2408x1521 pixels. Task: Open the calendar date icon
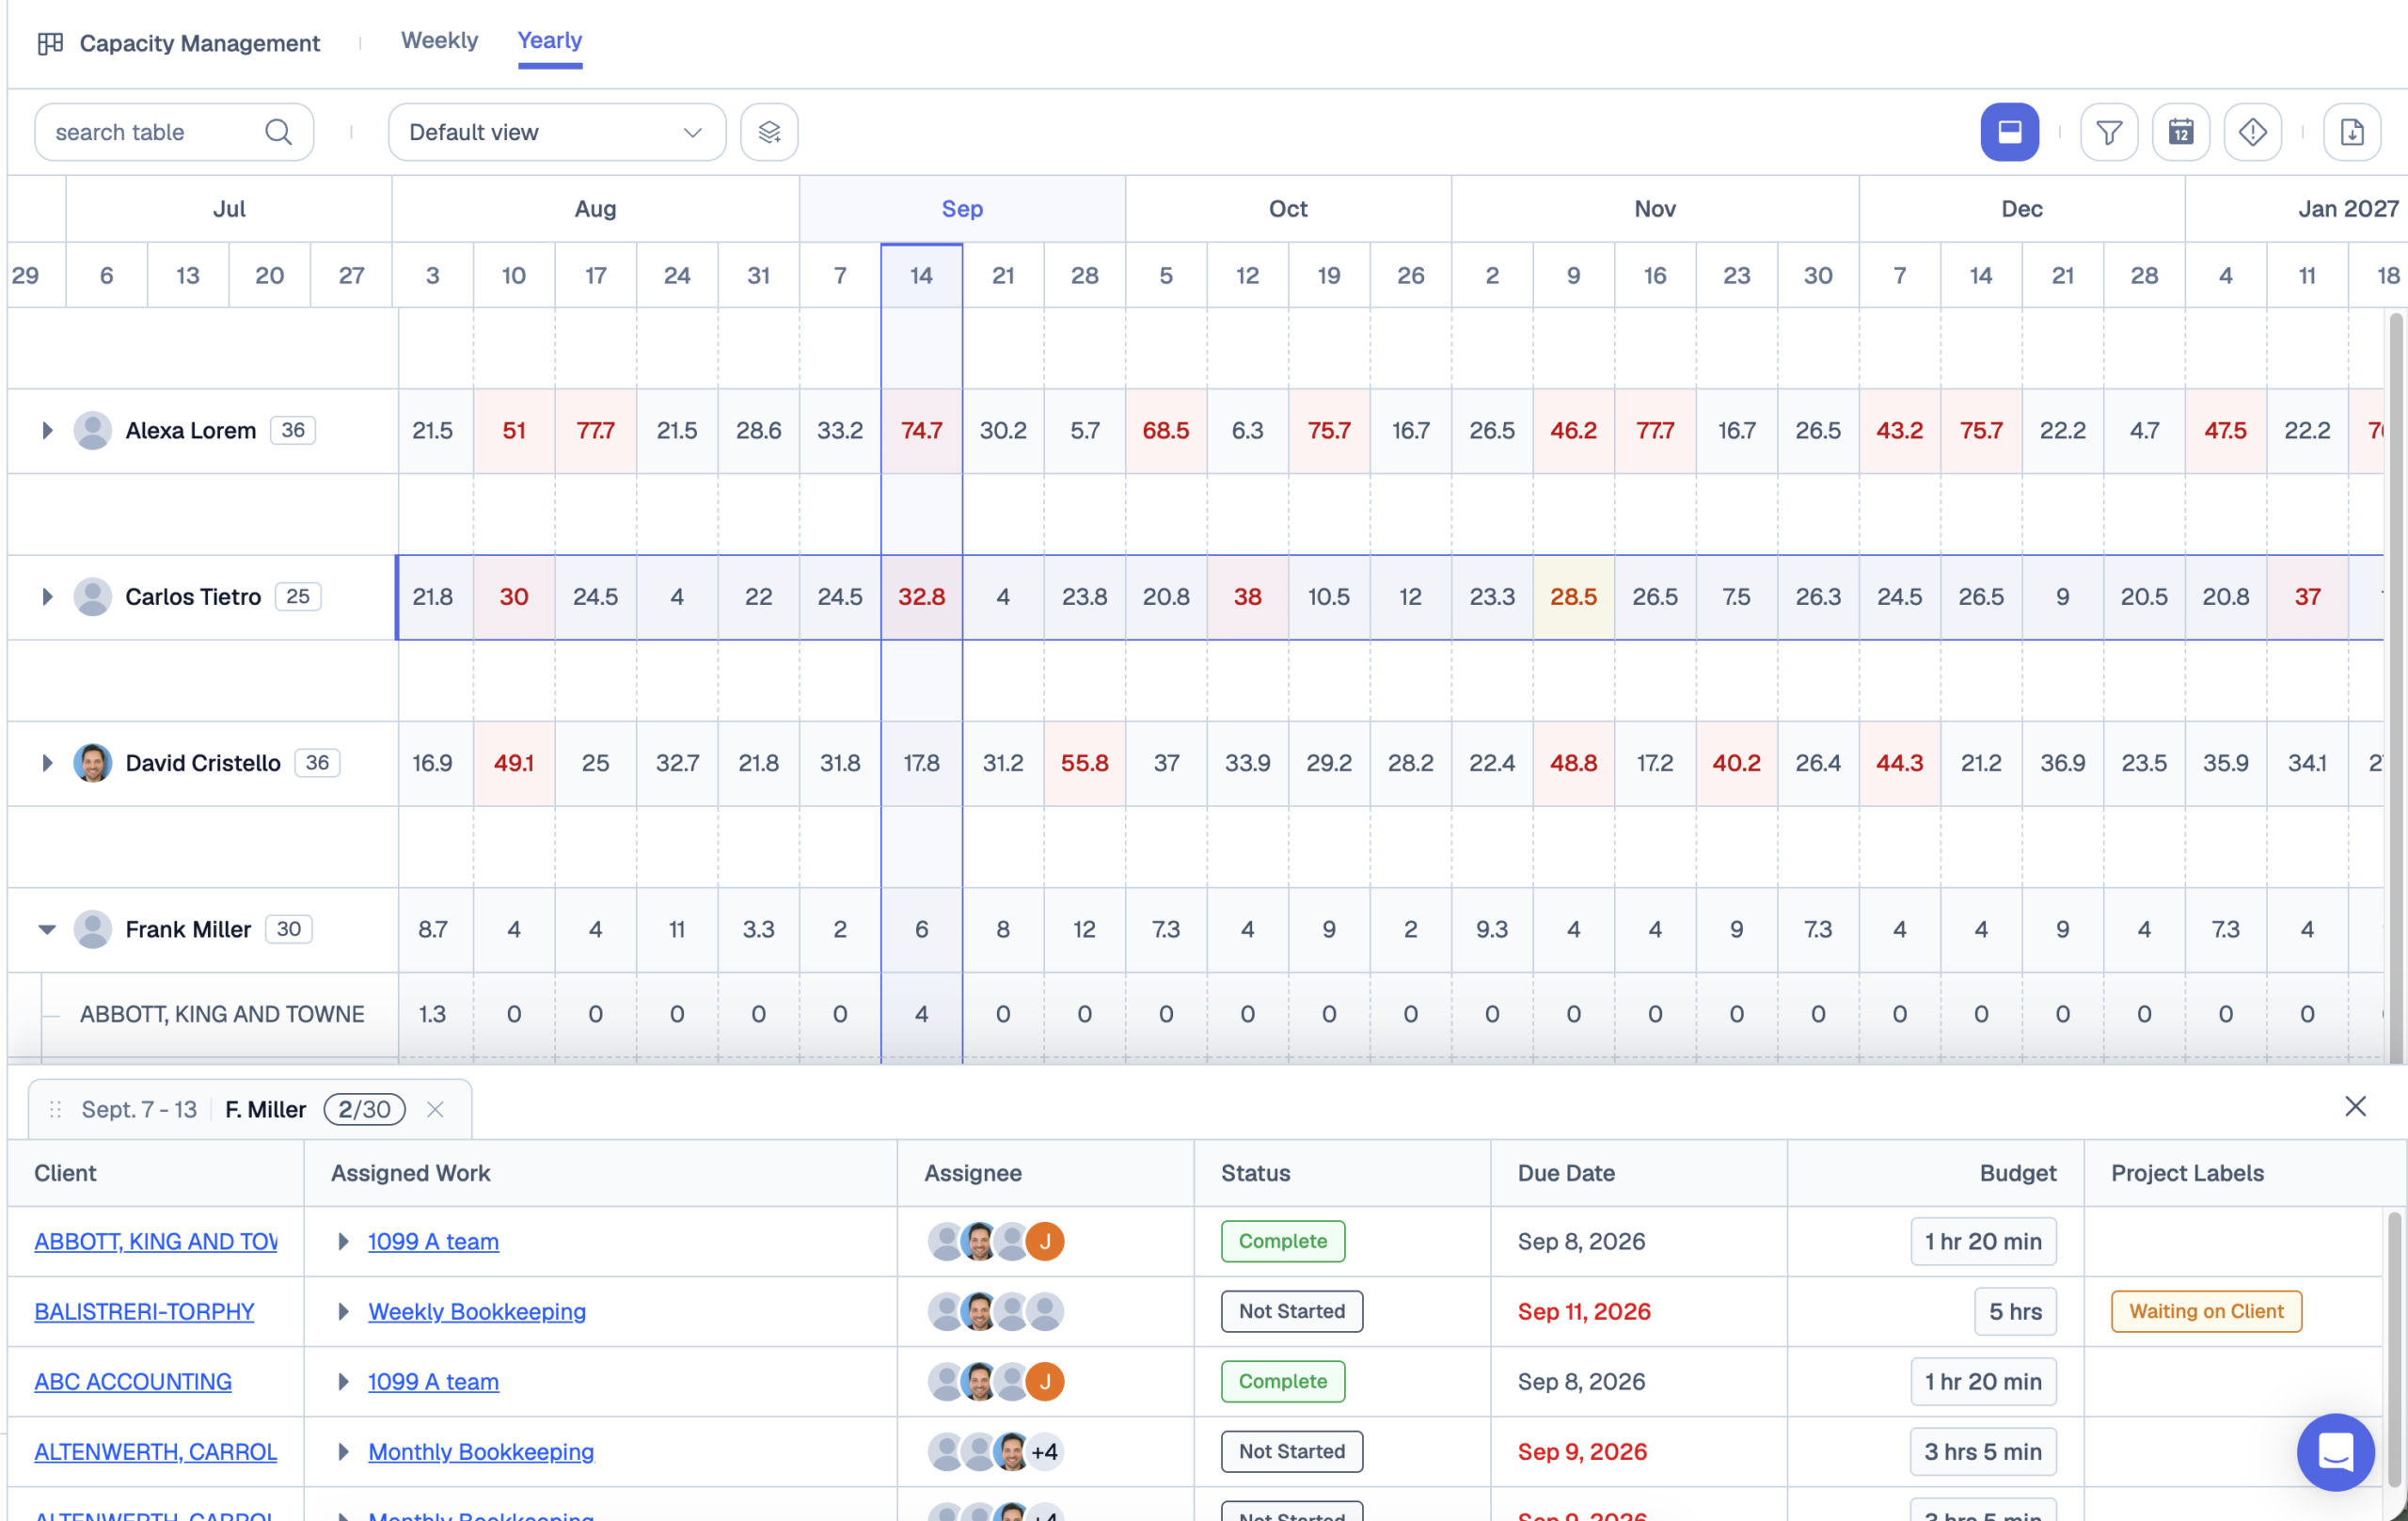tap(2181, 132)
